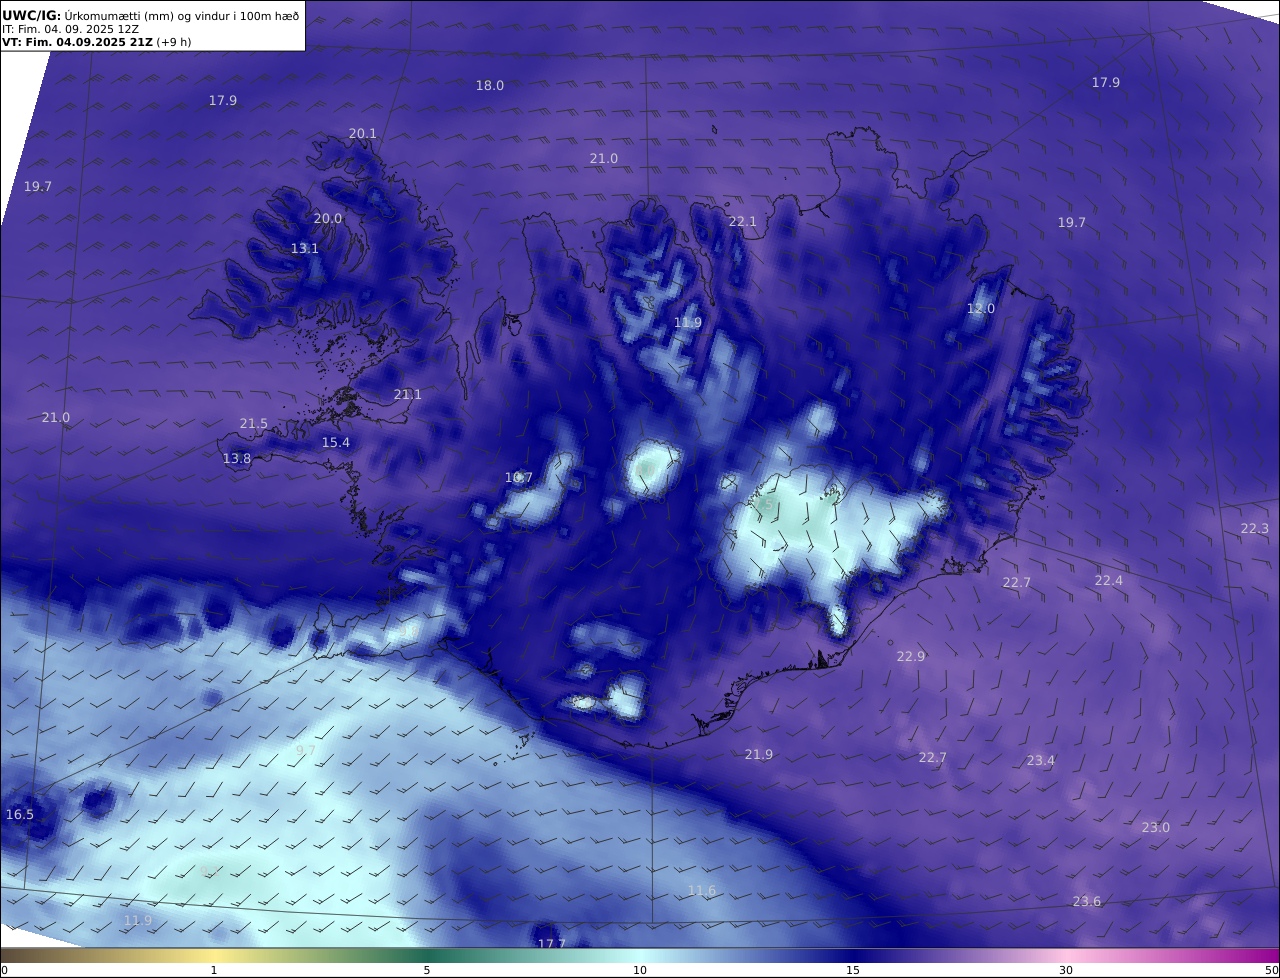Click the map value 22.3

click(1255, 529)
